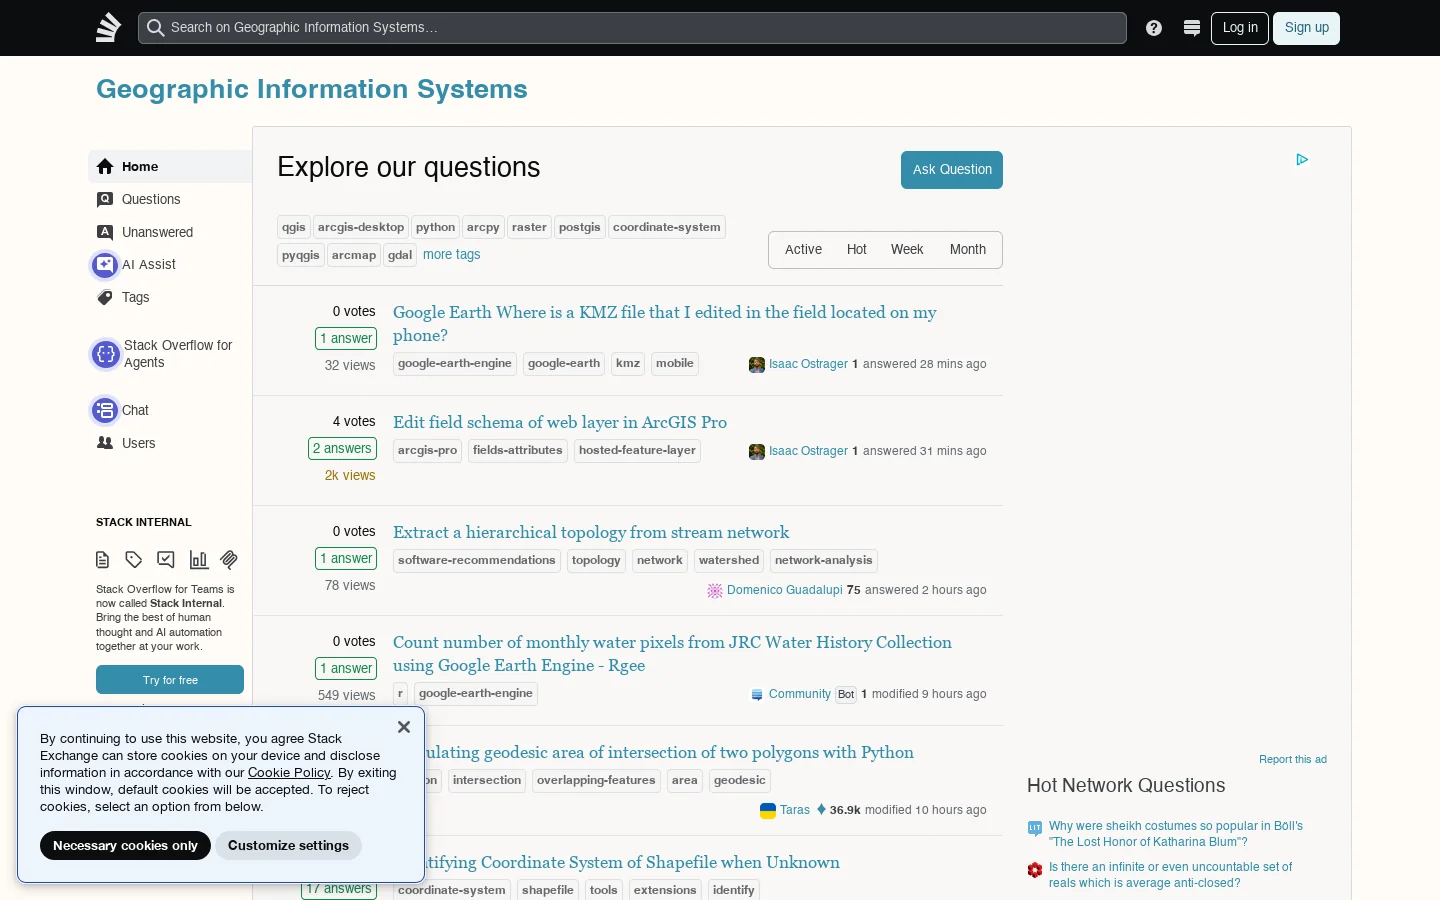Open the sheikh costumes hot network question
The height and width of the screenshot is (900, 1440).
click(1176, 835)
